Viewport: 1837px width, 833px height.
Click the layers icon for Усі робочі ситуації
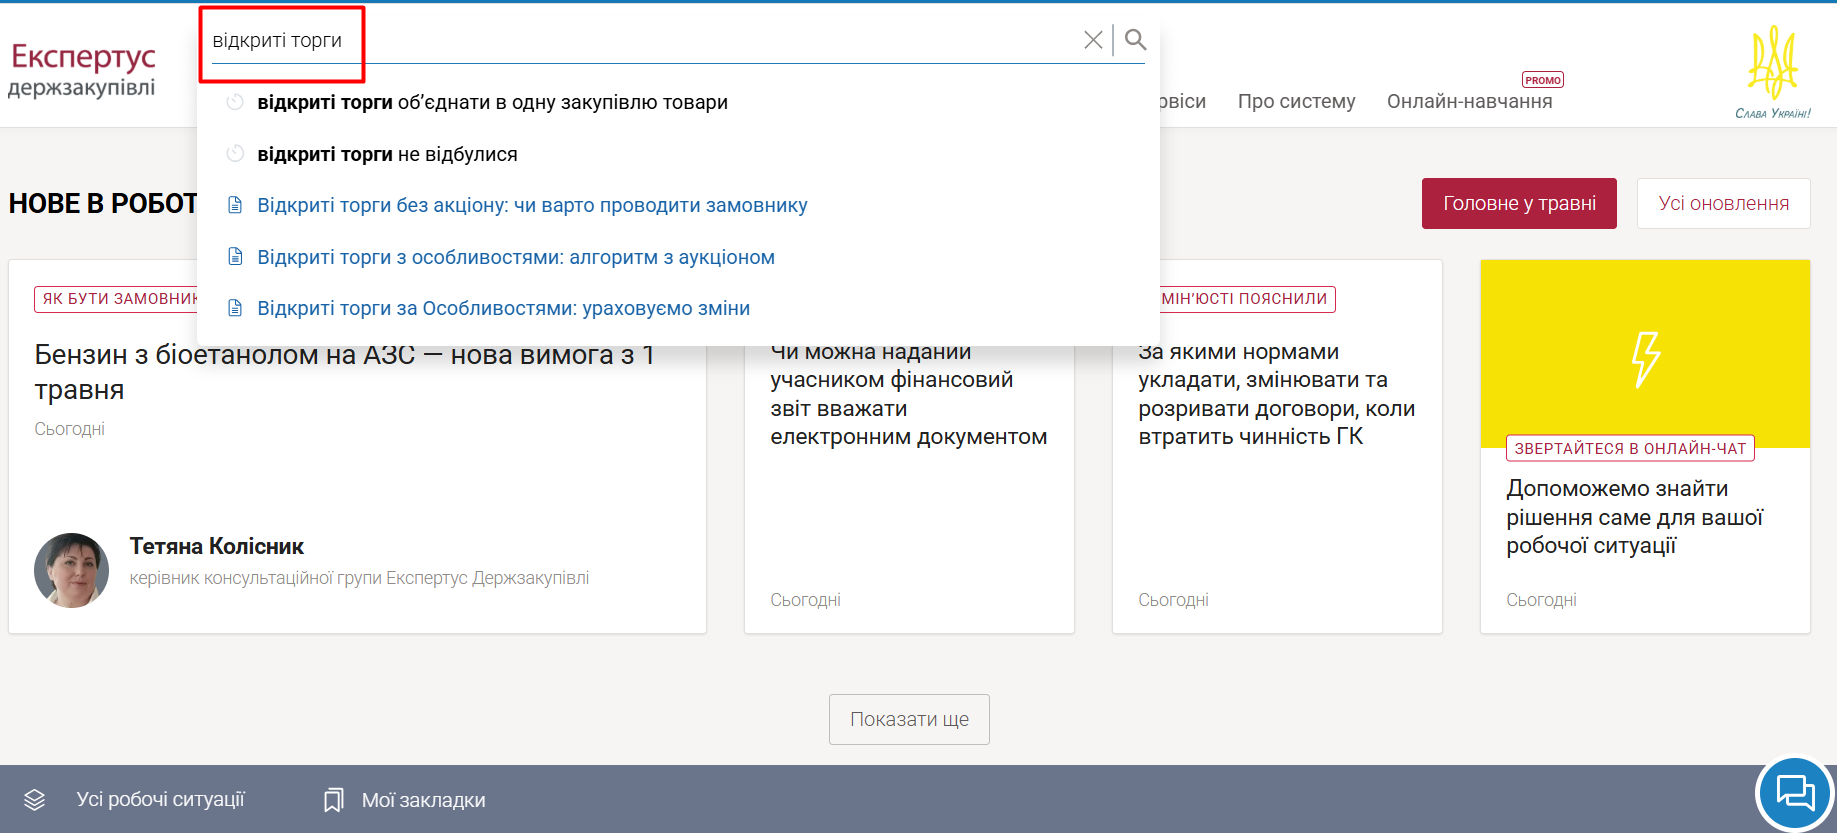(x=35, y=800)
